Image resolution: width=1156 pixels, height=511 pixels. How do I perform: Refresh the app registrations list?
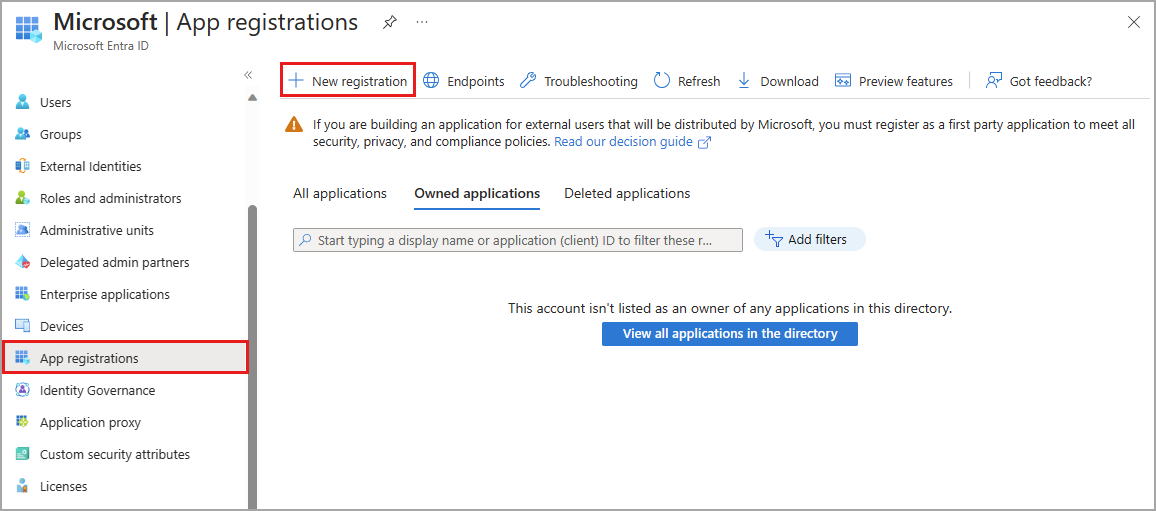tap(687, 81)
